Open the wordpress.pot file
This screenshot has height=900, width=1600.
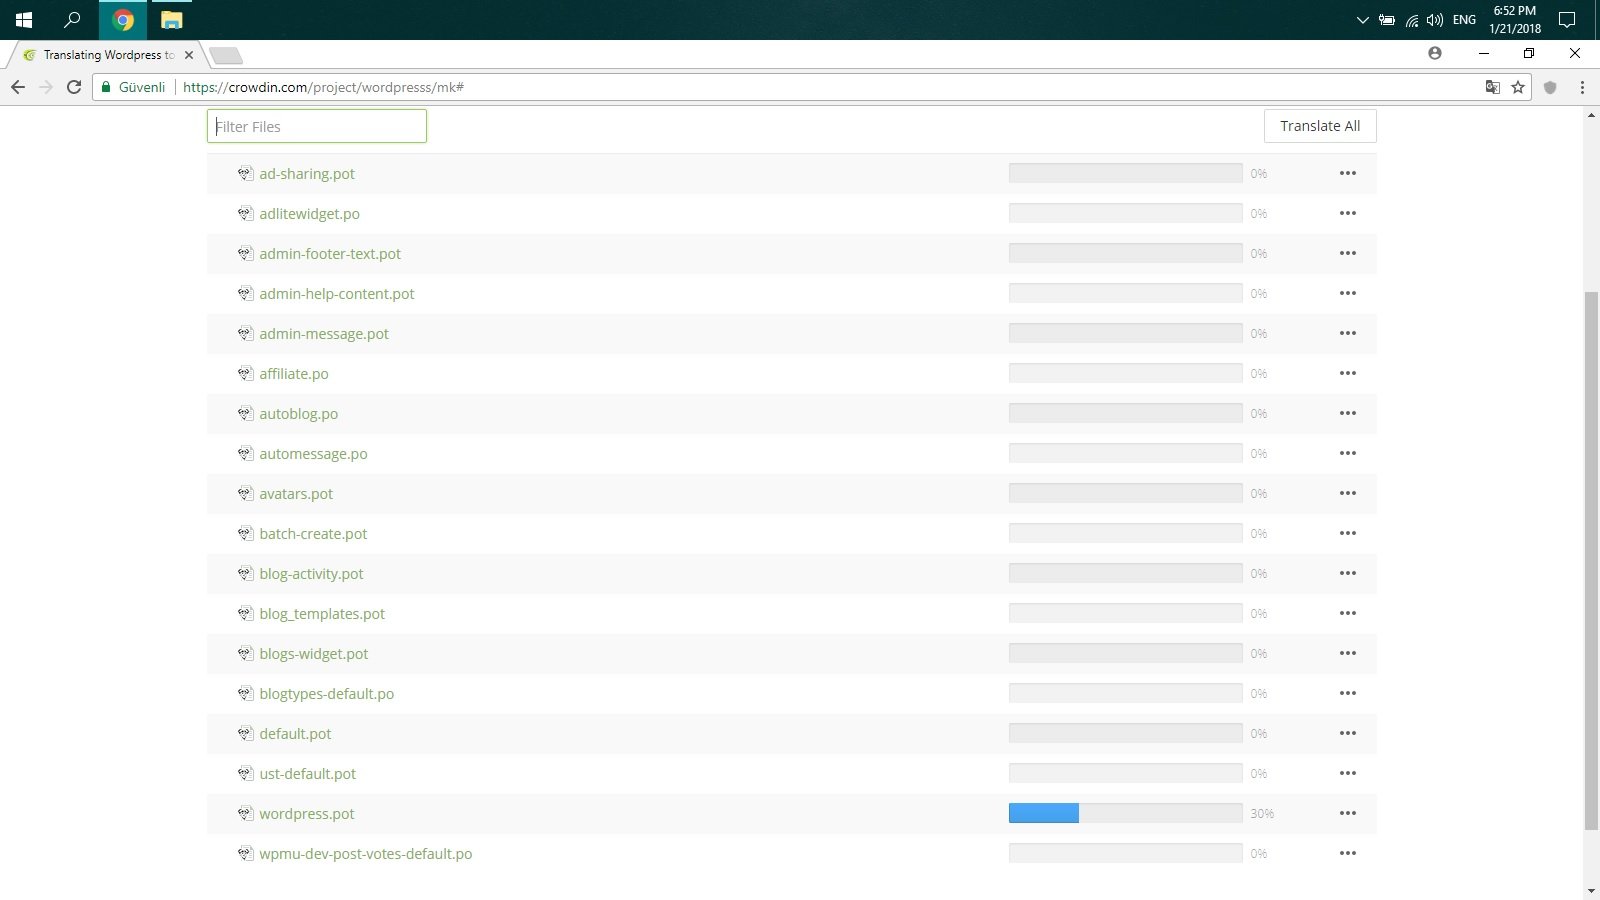click(307, 814)
